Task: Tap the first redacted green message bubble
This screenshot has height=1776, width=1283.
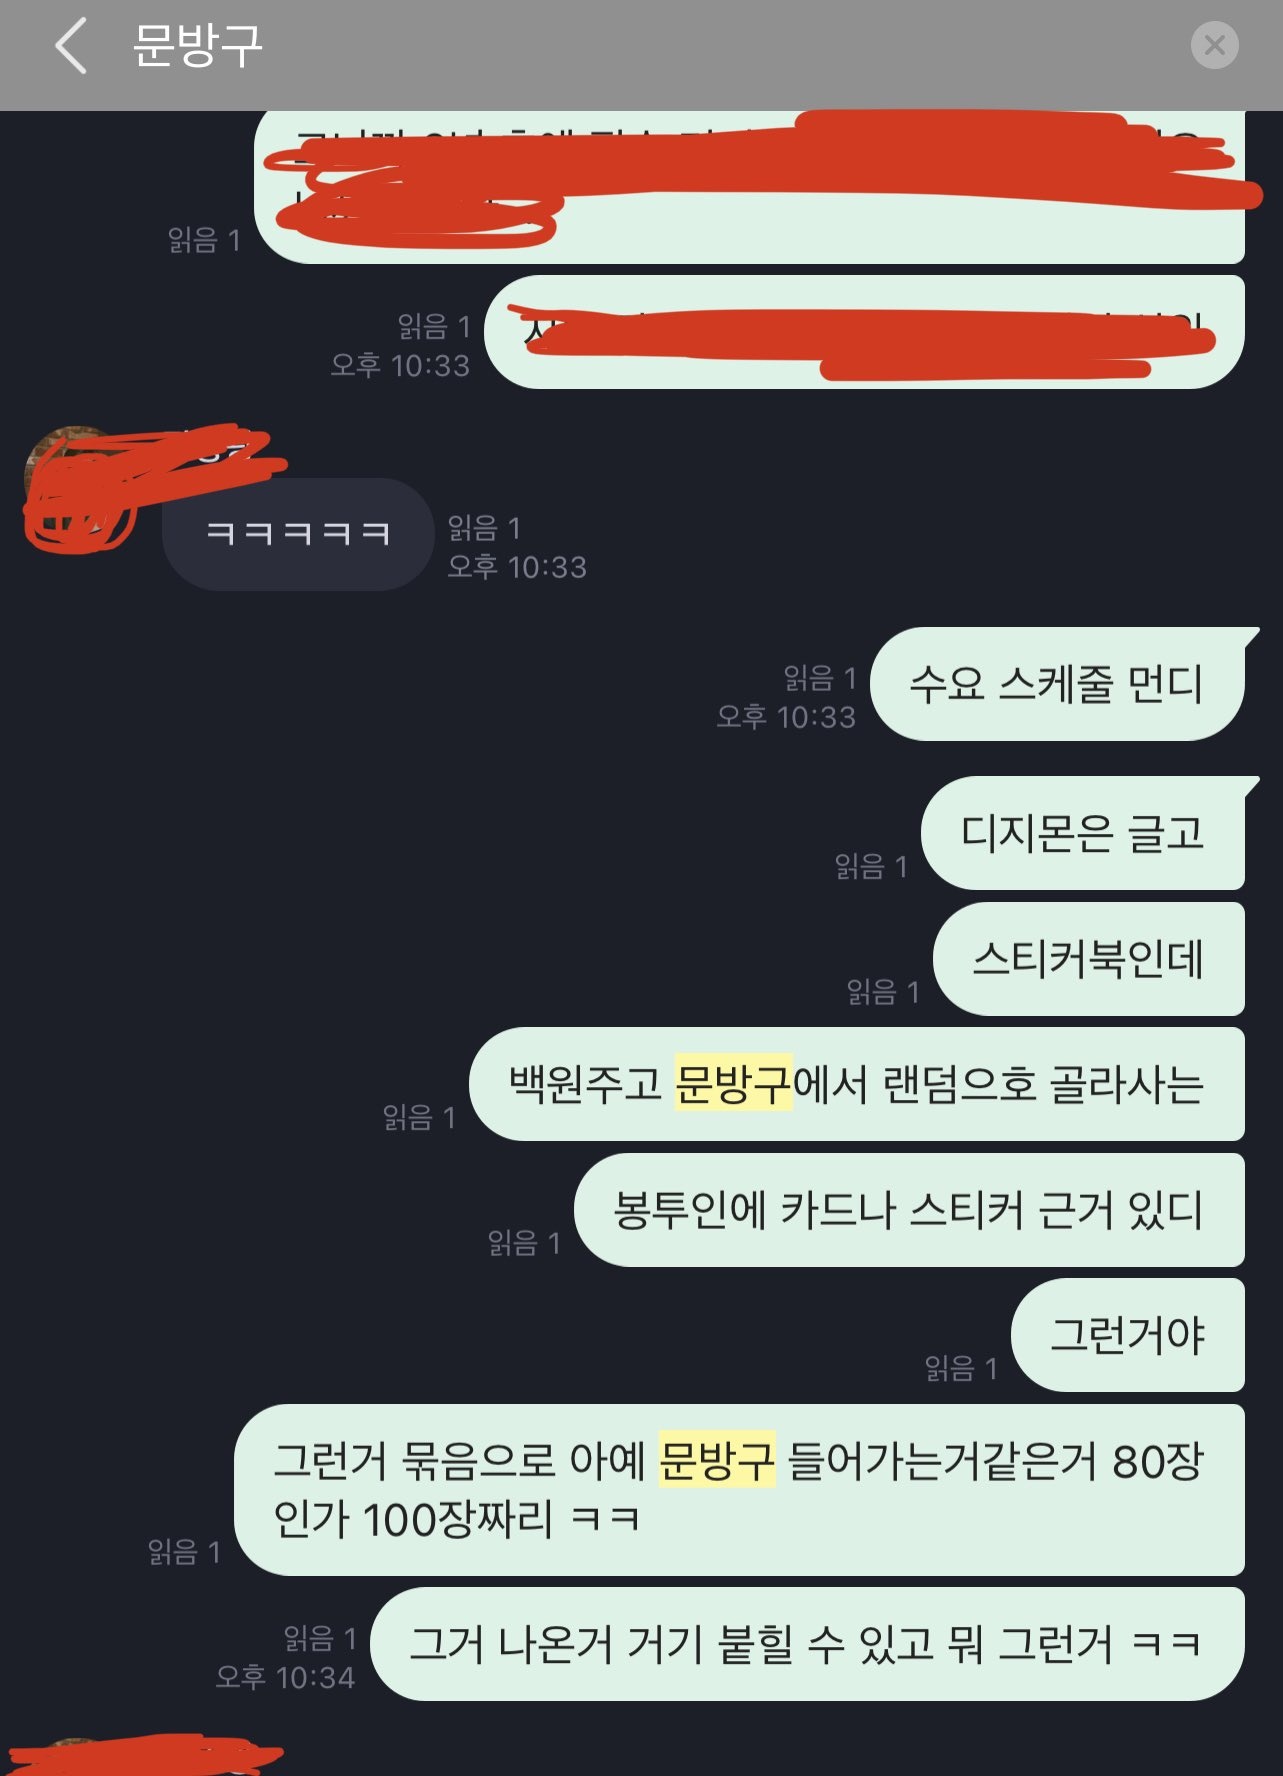Action: tap(750, 187)
